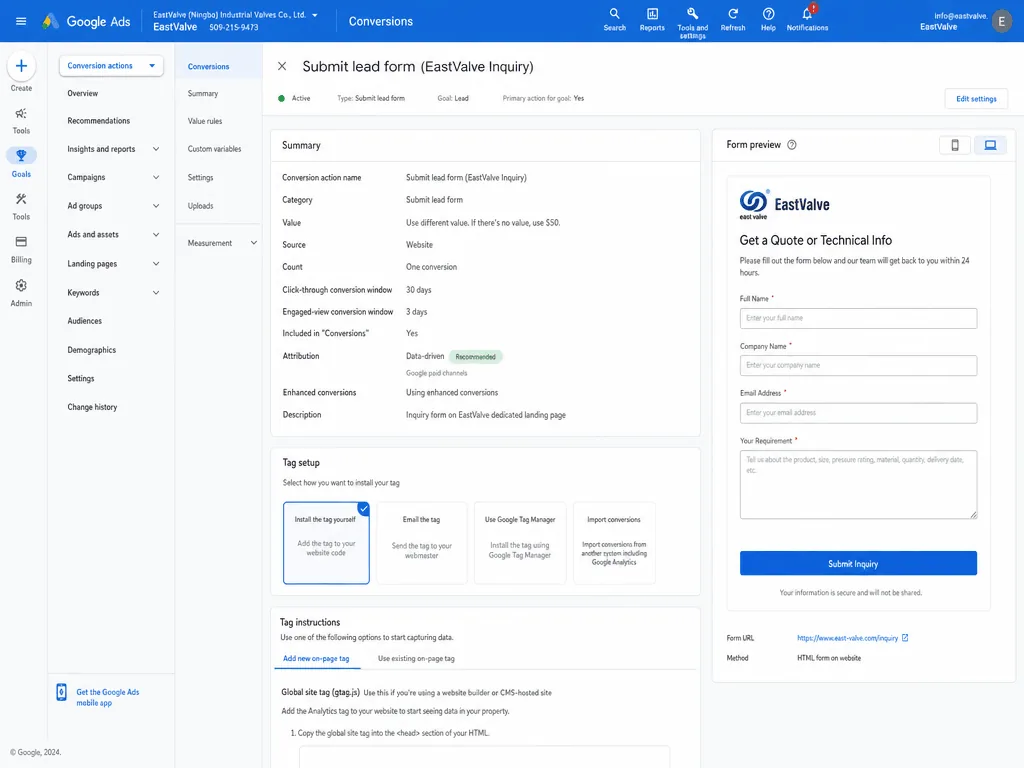Screen dimensions: 1024x768
Task: Open the Search tool in header
Action: click(x=615, y=20)
